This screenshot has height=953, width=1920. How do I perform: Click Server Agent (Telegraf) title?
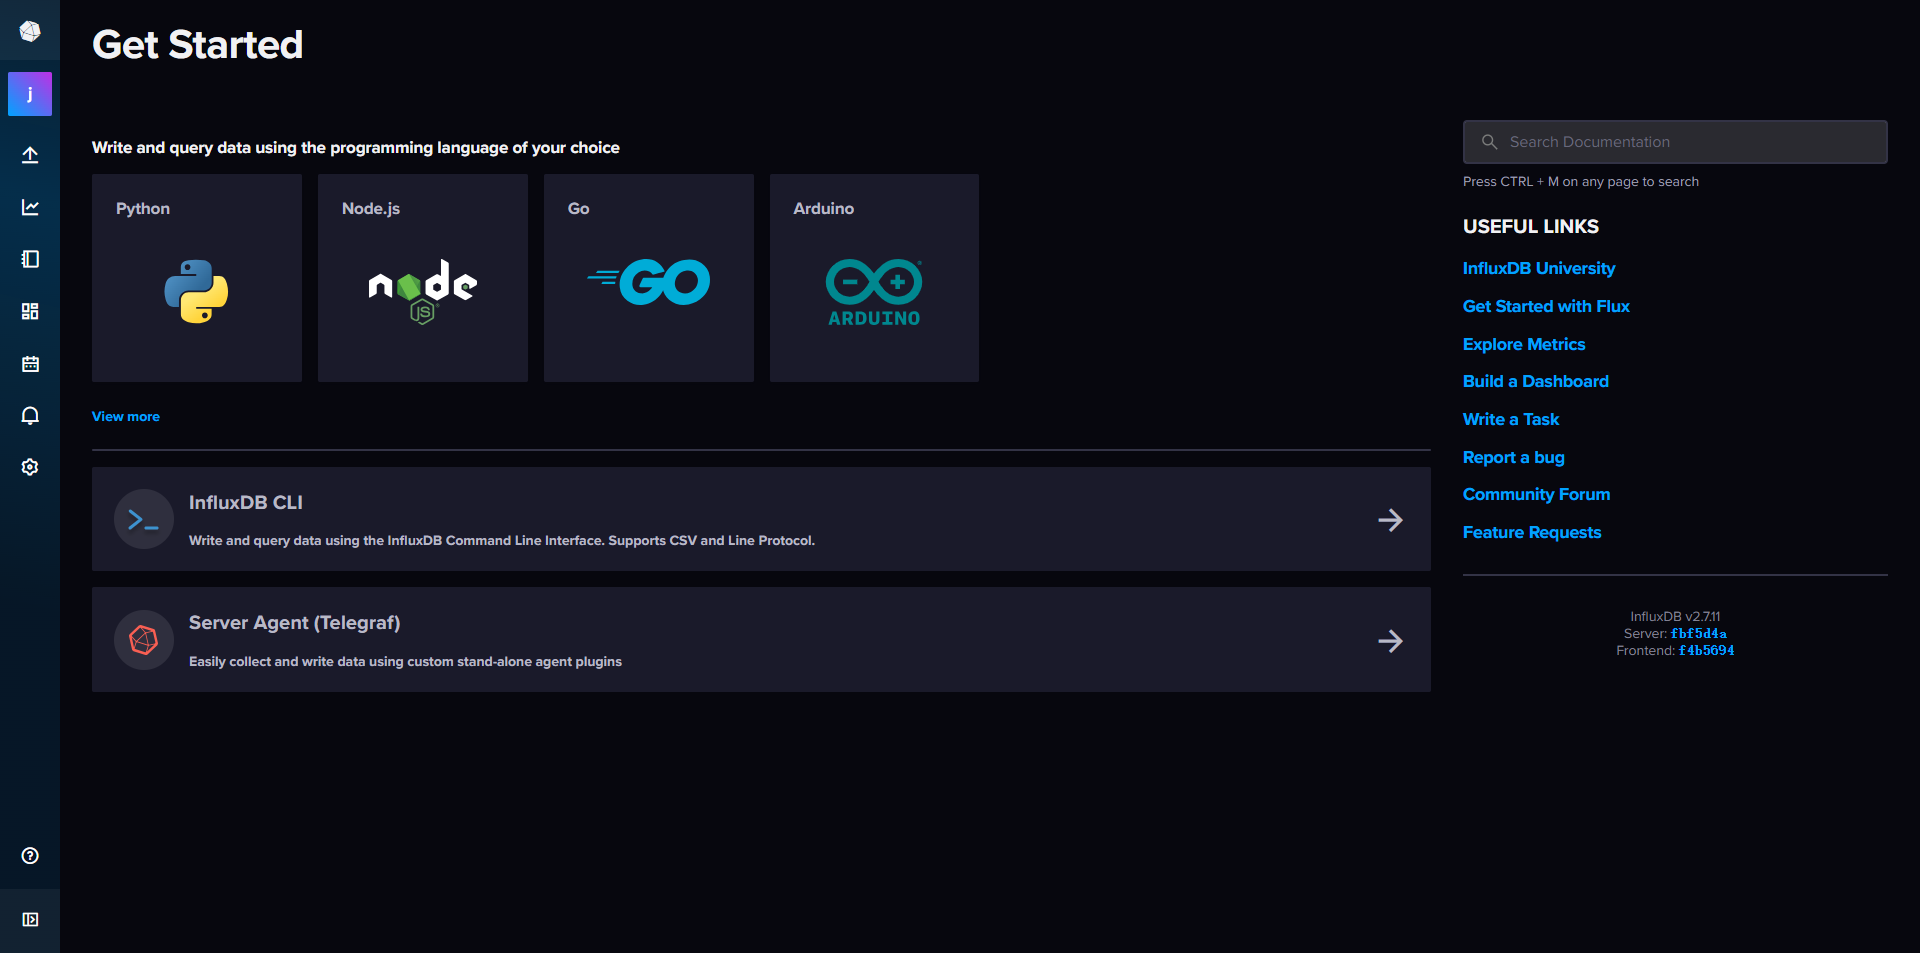tap(295, 622)
